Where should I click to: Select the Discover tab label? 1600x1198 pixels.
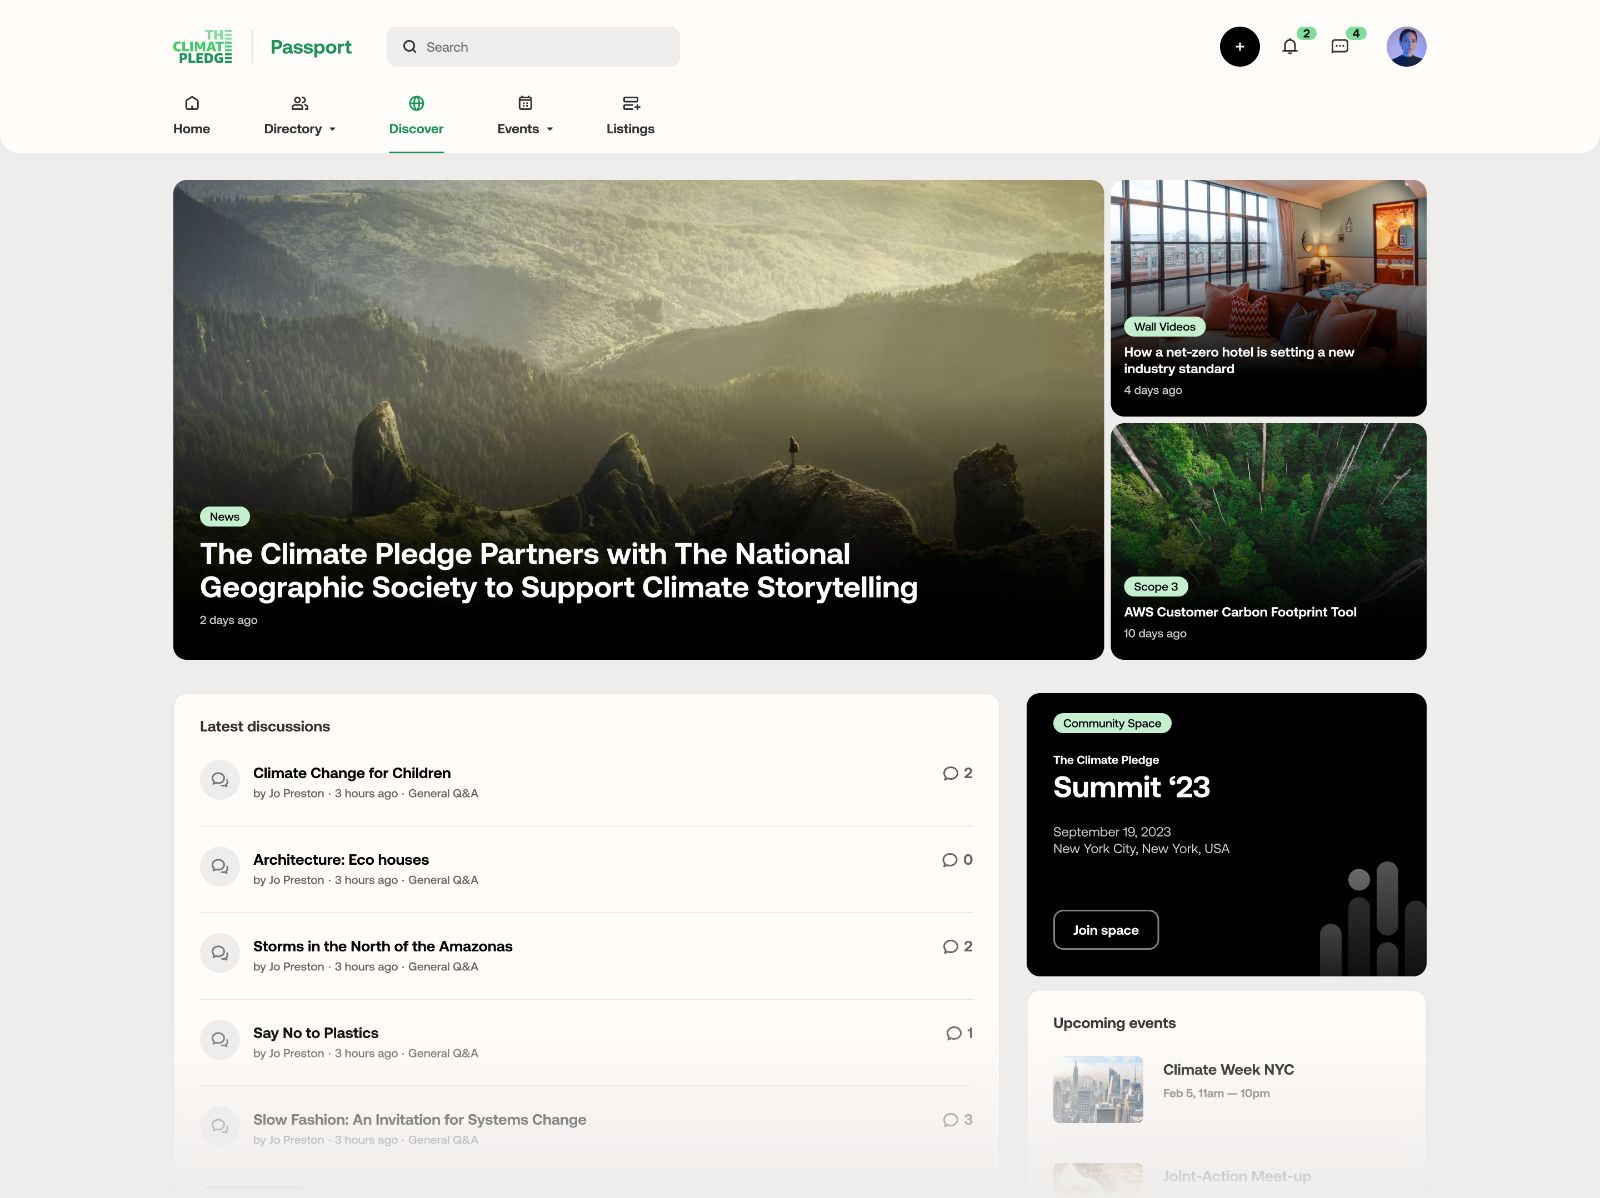click(416, 129)
